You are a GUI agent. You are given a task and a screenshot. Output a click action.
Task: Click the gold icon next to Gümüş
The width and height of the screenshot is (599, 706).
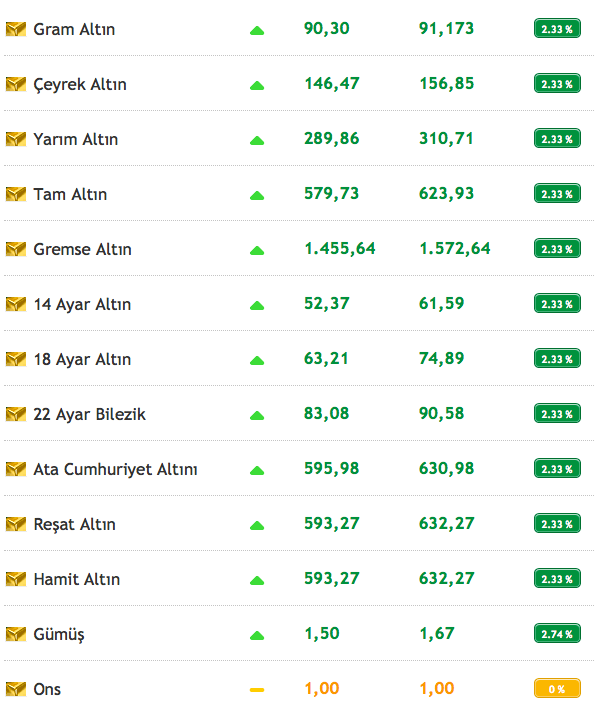(16, 634)
